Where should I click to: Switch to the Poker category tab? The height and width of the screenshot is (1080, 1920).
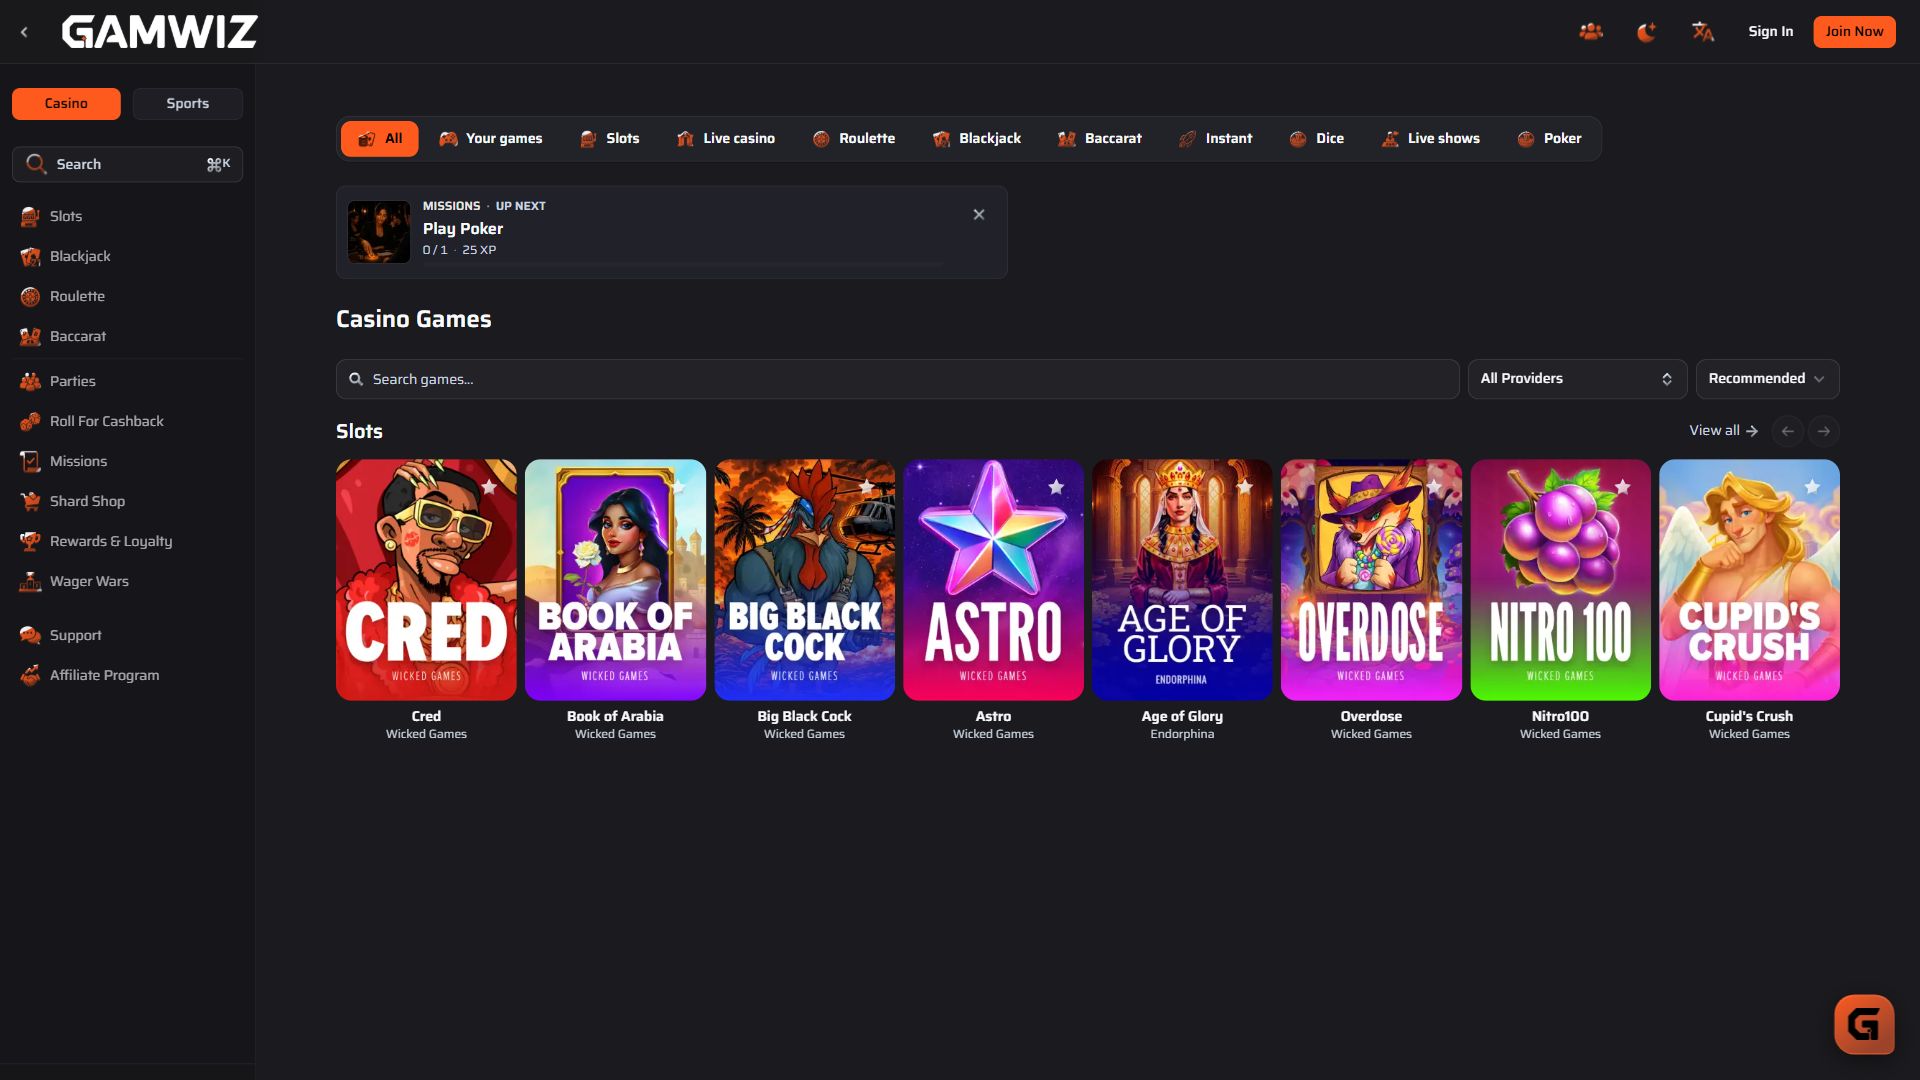pyautogui.click(x=1550, y=139)
